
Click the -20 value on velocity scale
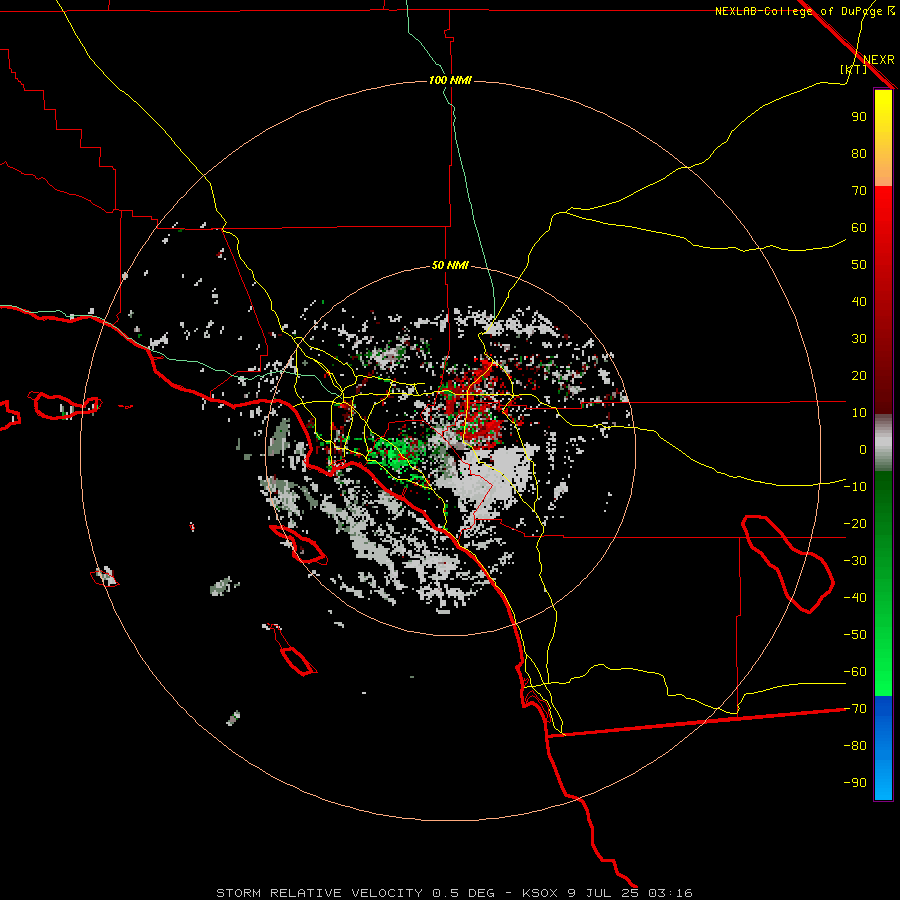[x=855, y=524]
